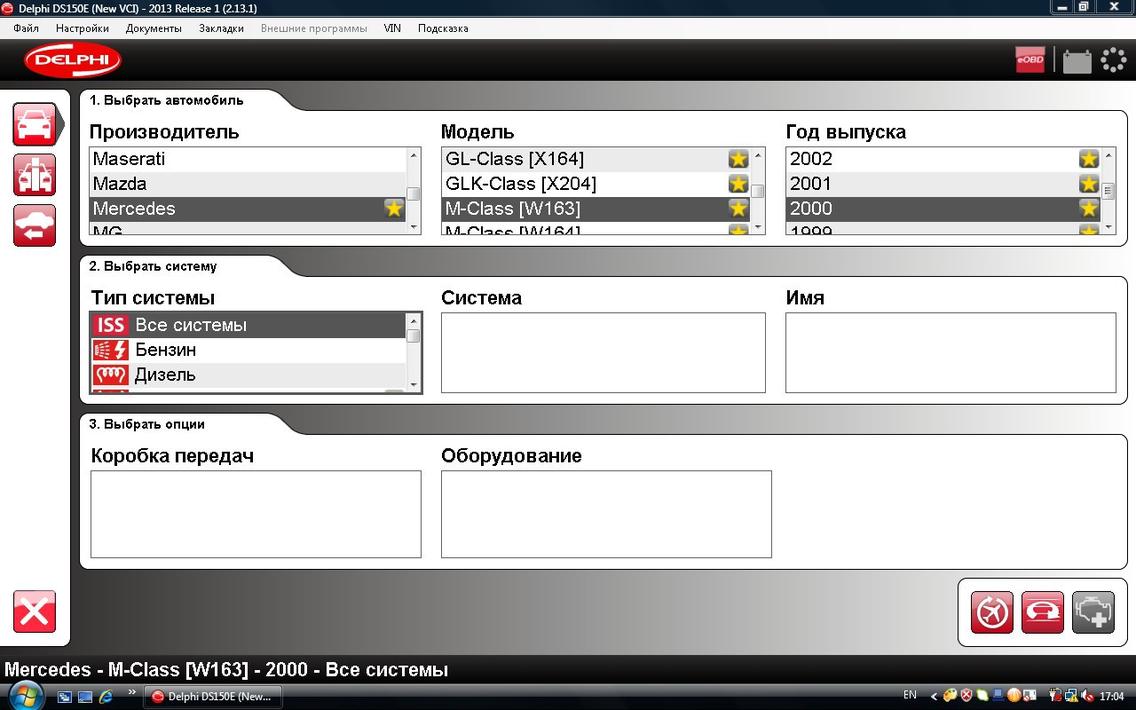The width and height of the screenshot is (1136, 710).
Task: Click the show desktop quick launch icon
Action: 85,697
